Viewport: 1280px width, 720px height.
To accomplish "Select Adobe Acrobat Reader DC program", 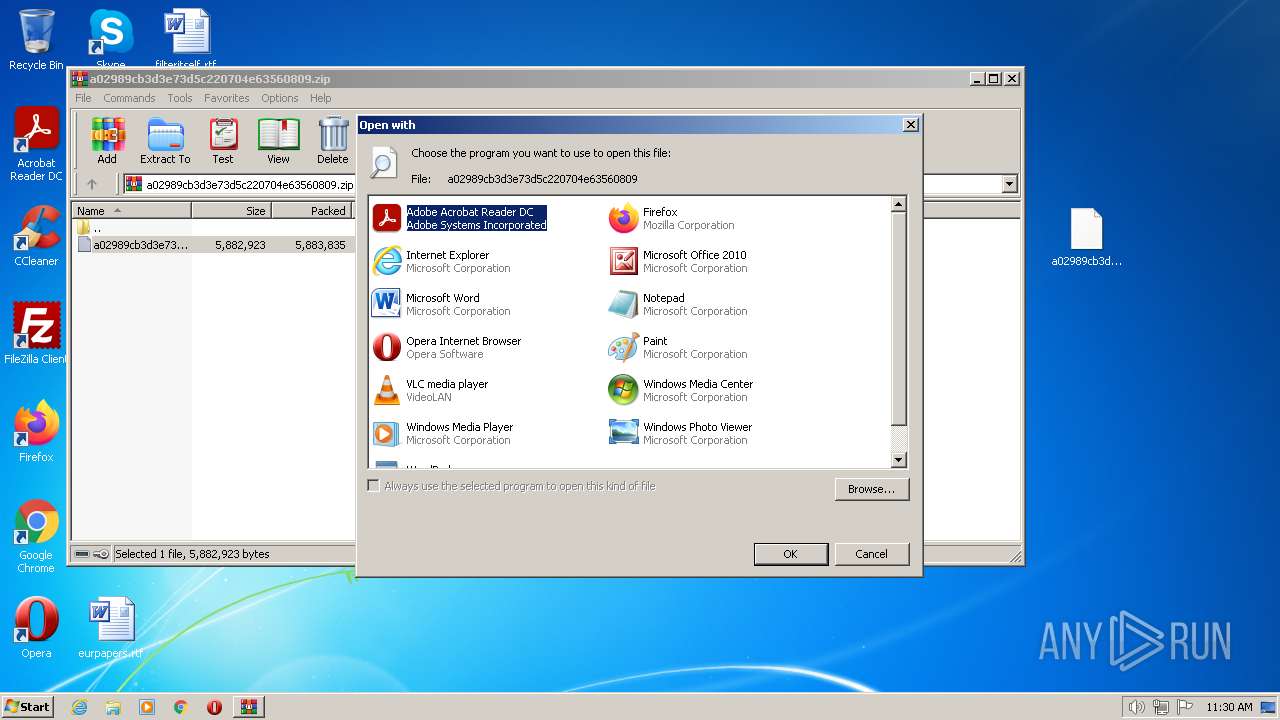I will point(460,218).
